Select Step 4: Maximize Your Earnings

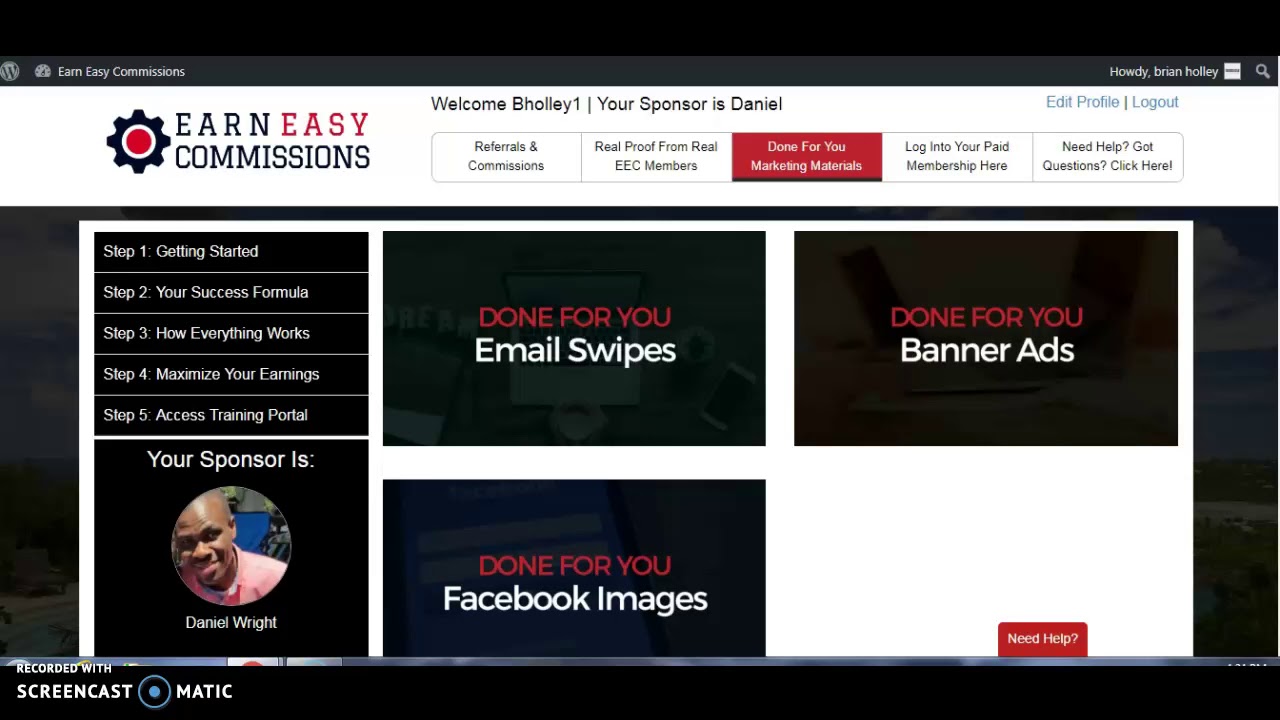(231, 374)
